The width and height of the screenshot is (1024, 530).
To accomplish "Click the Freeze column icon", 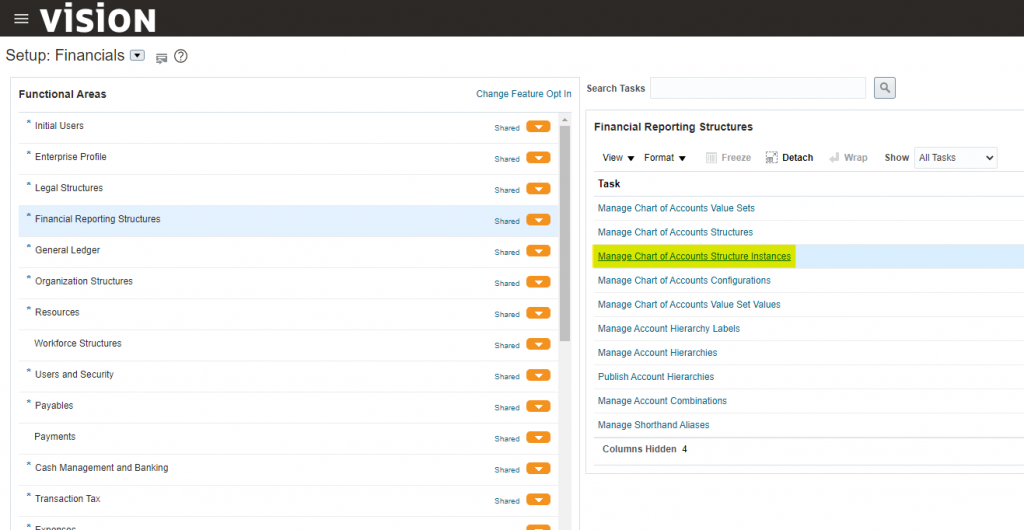I will pos(728,158).
